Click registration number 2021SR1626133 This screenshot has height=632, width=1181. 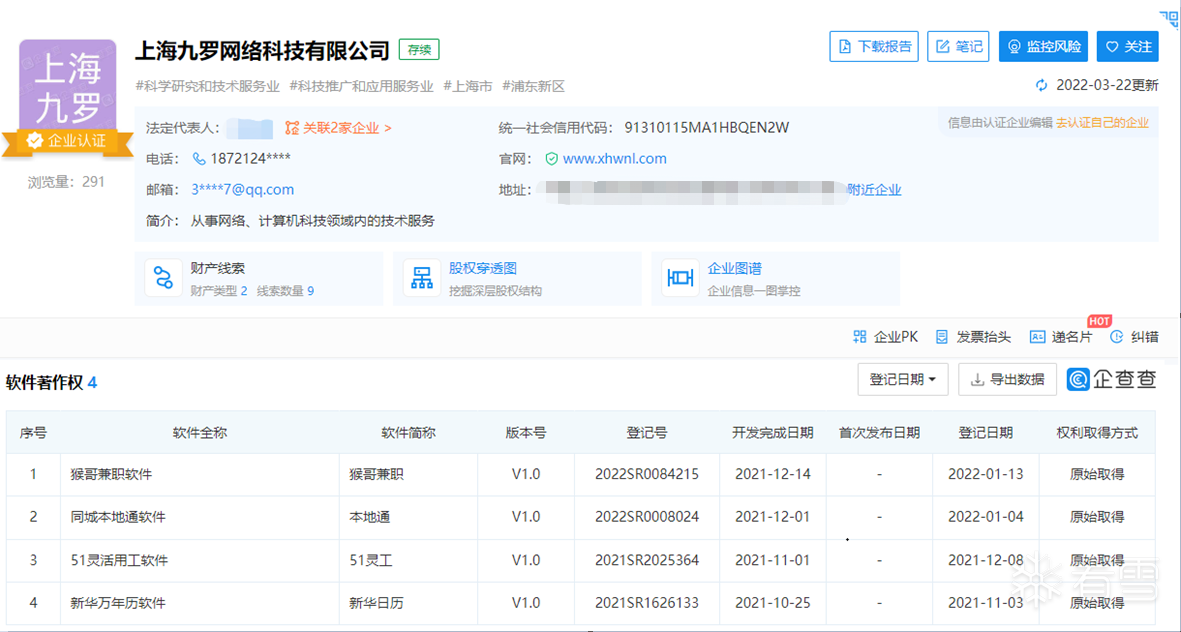pyautogui.click(x=647, y=603)
